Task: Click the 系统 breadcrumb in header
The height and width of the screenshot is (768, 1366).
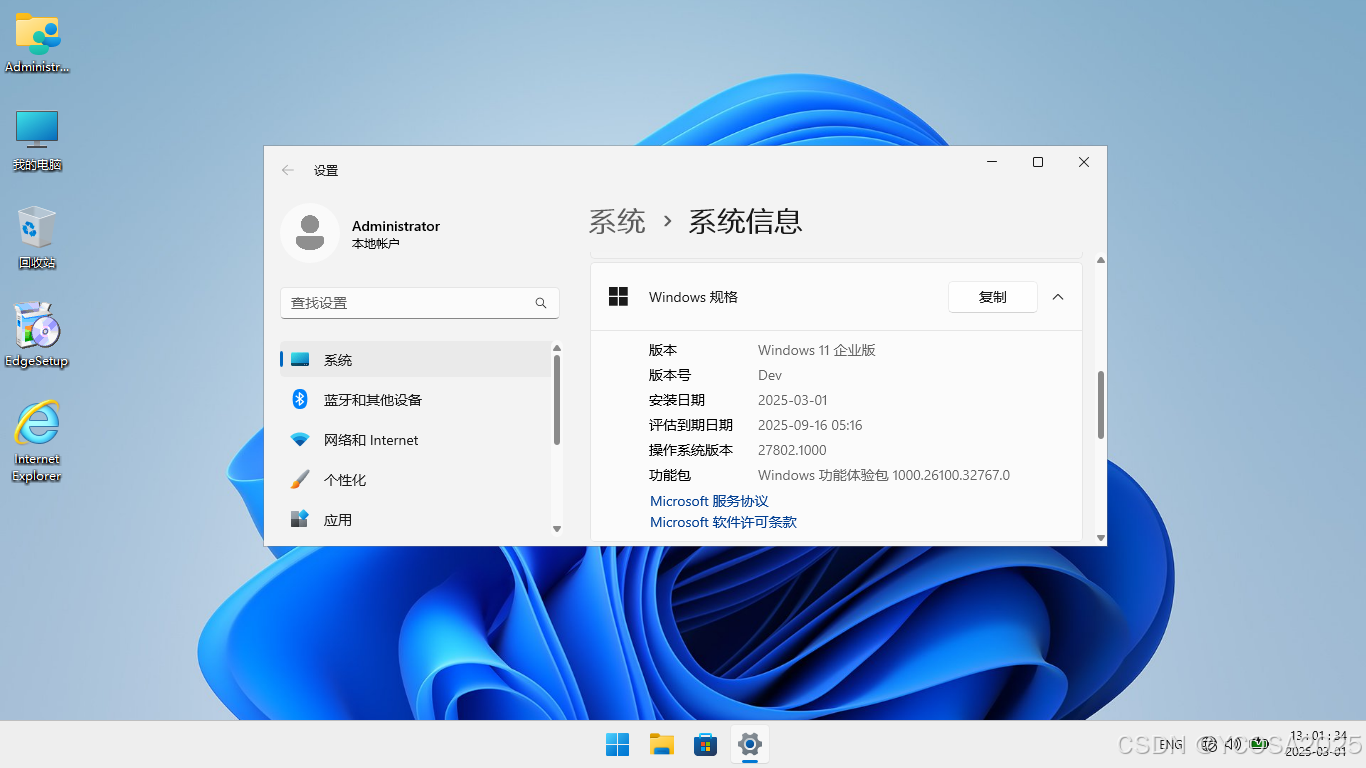Action: [617, 221]
